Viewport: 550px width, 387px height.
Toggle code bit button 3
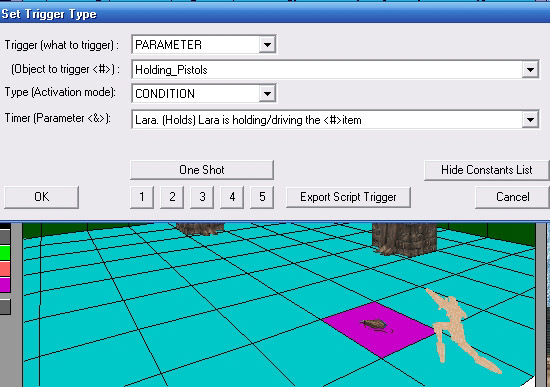pos(202,197)
